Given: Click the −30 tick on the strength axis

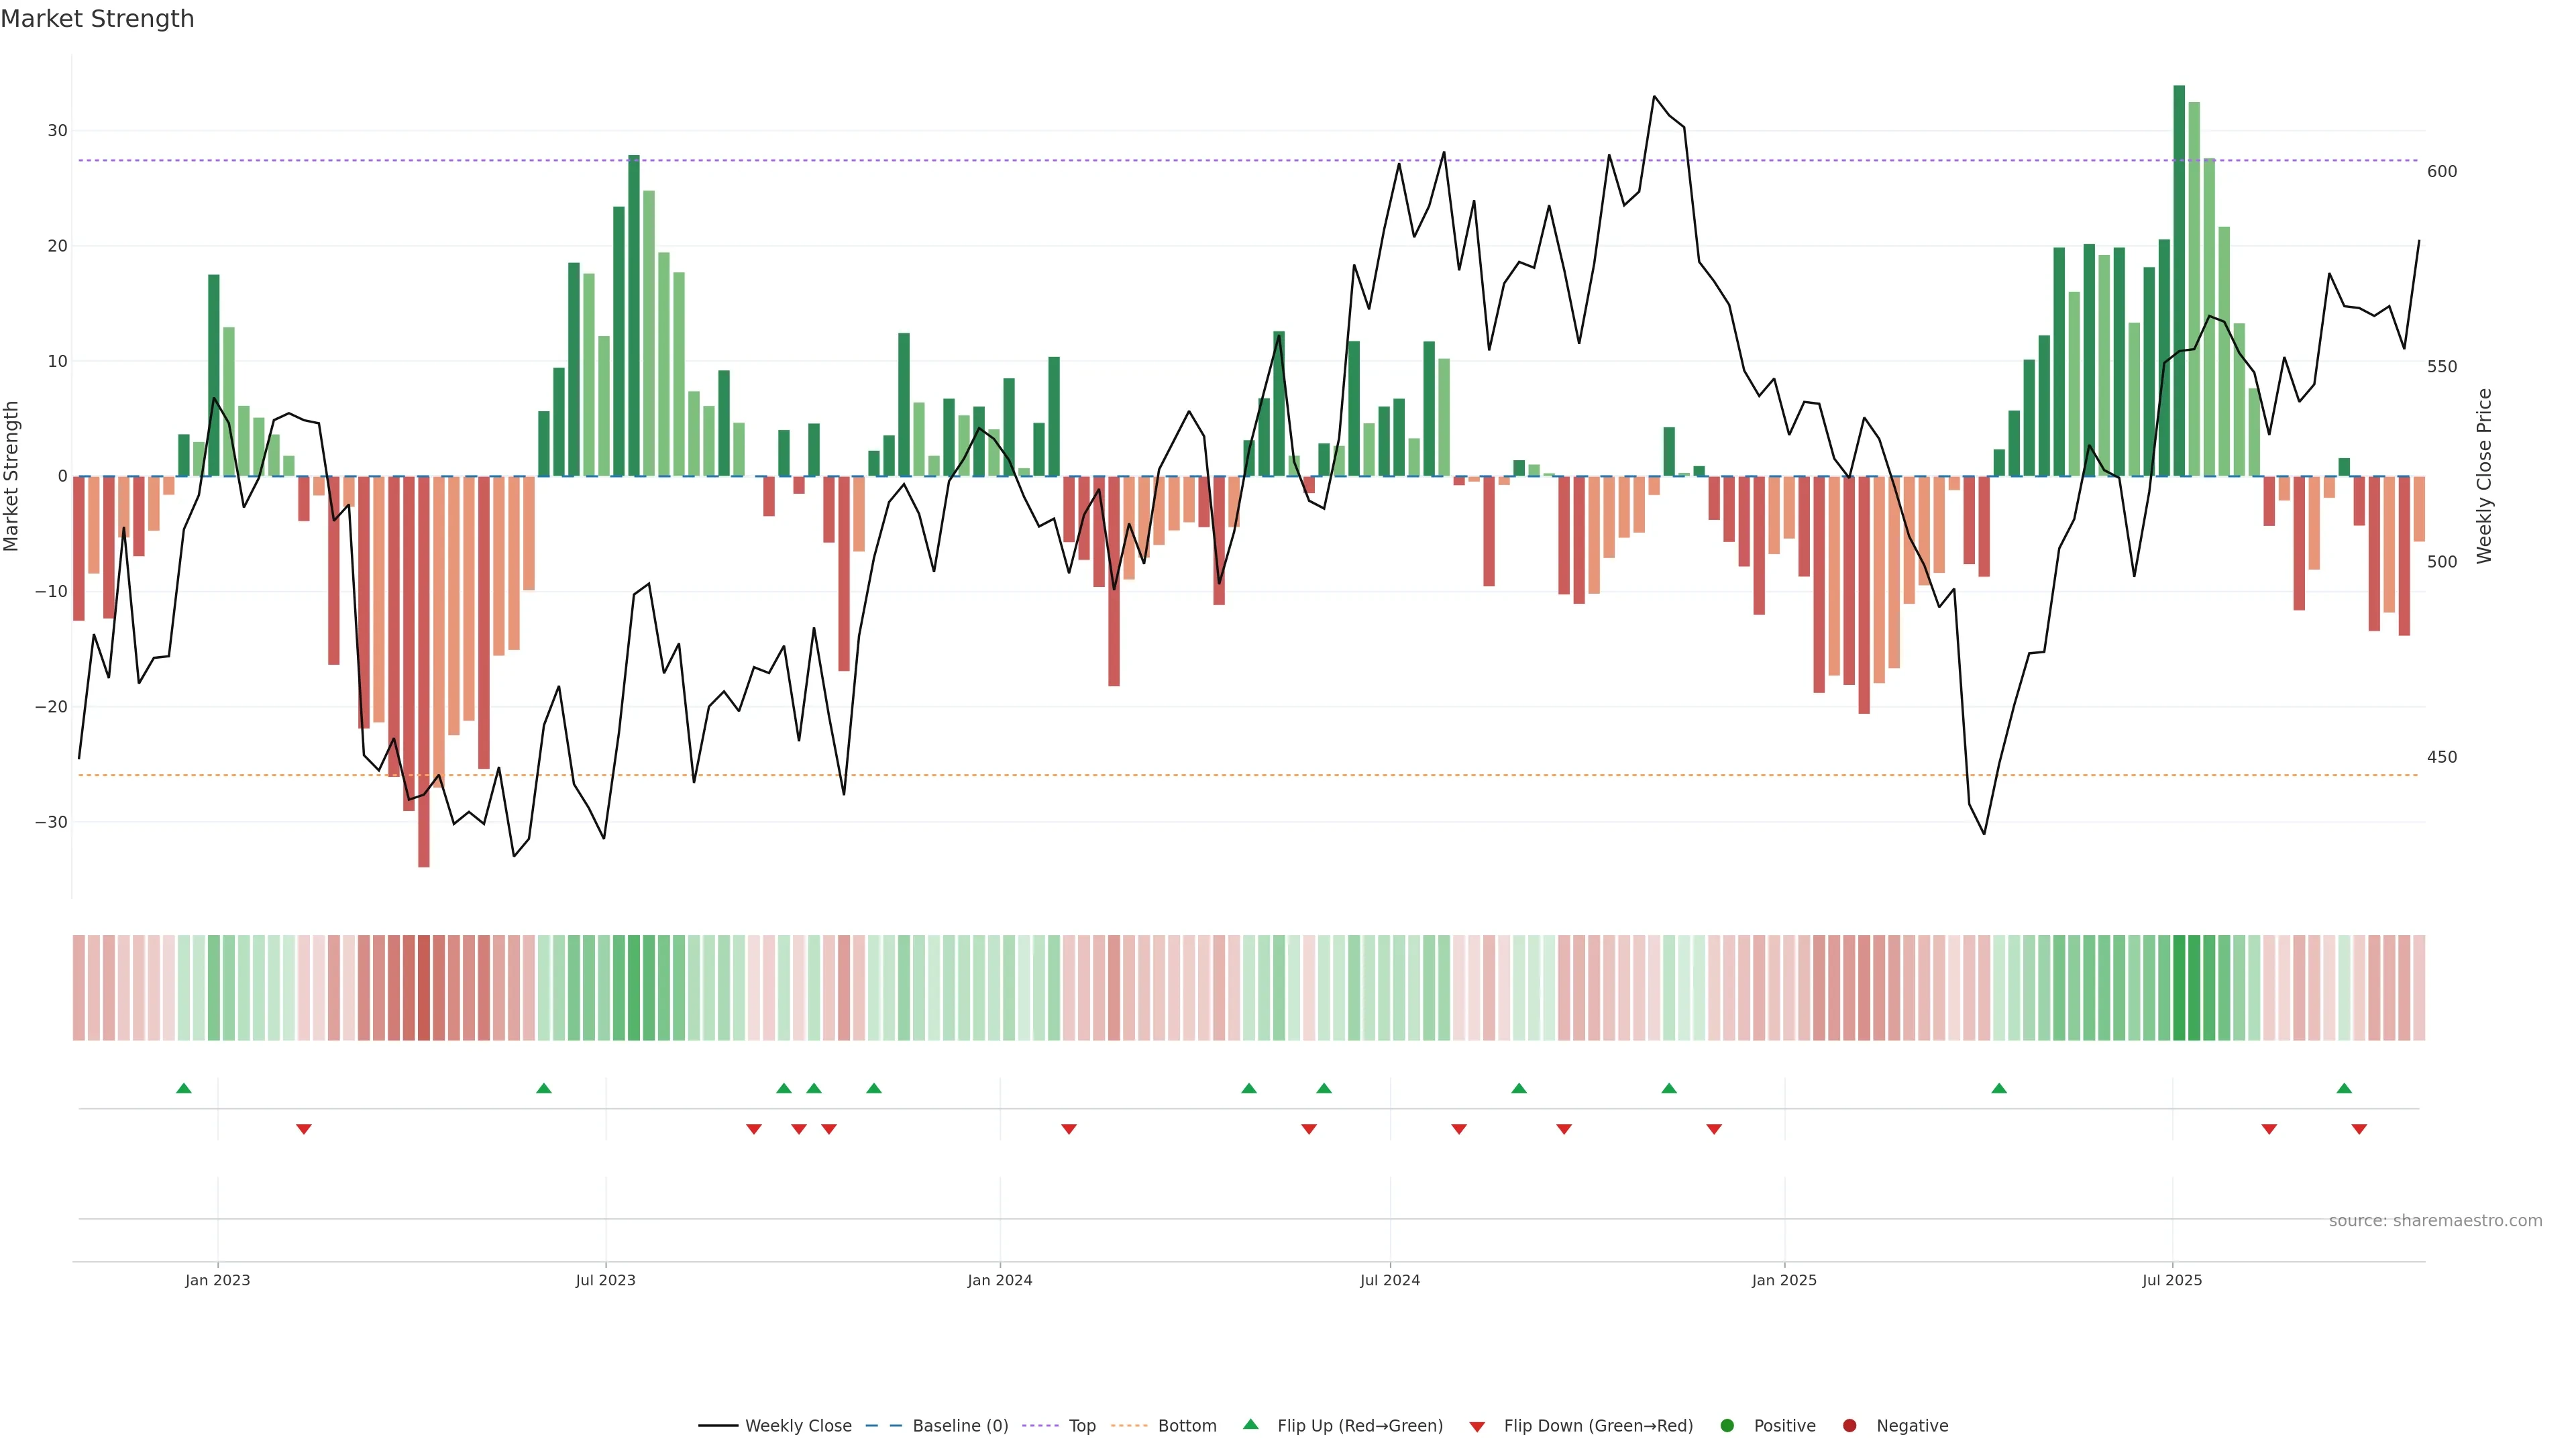Looking at the screenshot, I should coord(51,822).
